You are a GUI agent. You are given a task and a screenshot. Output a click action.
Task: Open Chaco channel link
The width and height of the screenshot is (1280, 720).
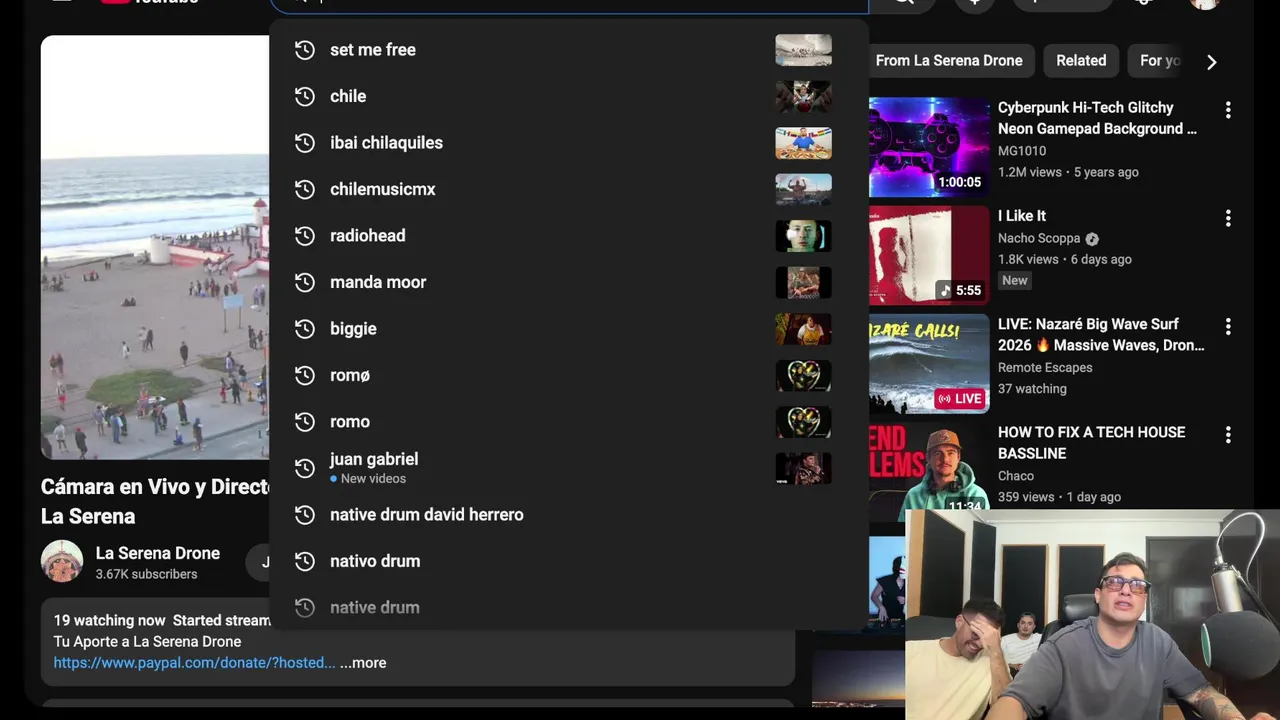[1016, 476]
